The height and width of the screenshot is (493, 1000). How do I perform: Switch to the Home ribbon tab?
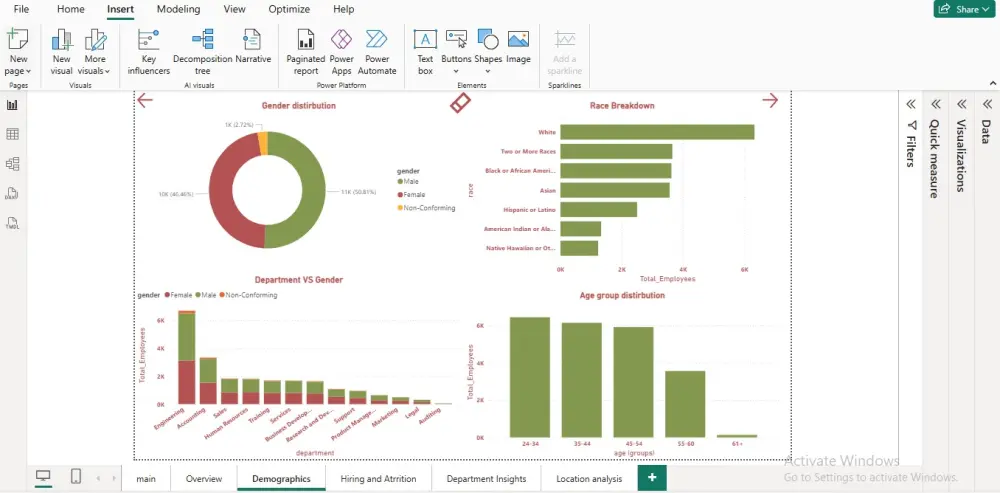71,9
